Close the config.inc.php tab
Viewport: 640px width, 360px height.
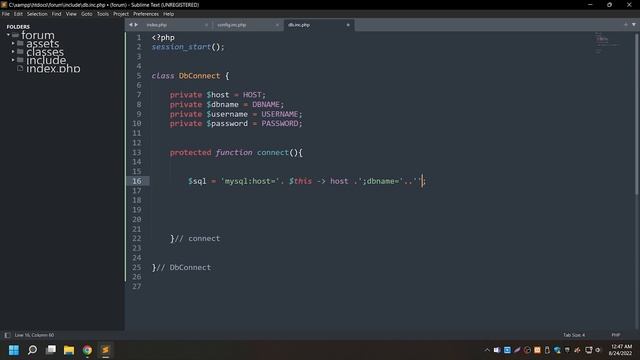(x=277, y=25)
